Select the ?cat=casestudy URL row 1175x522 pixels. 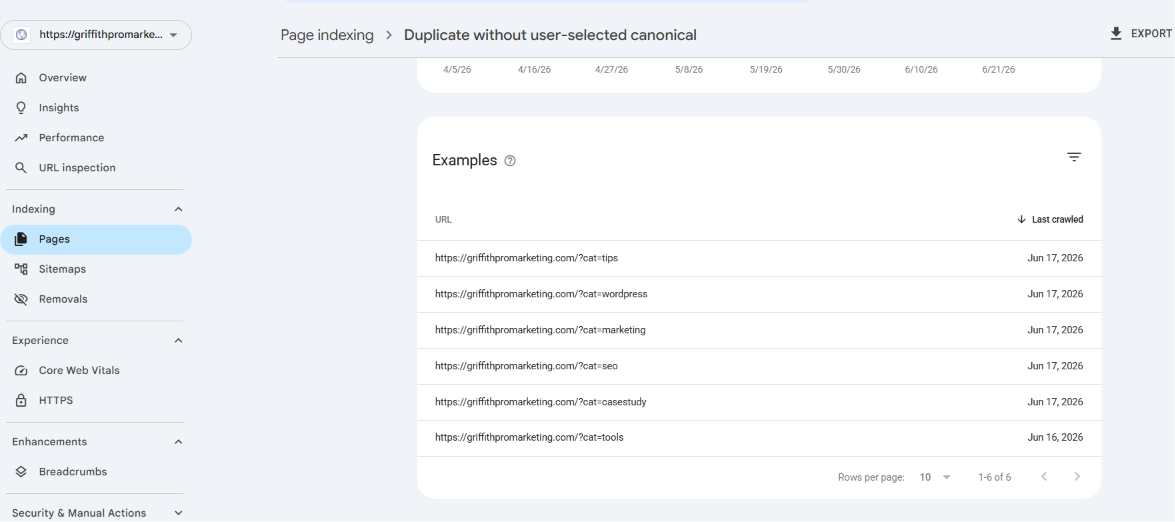759,402
